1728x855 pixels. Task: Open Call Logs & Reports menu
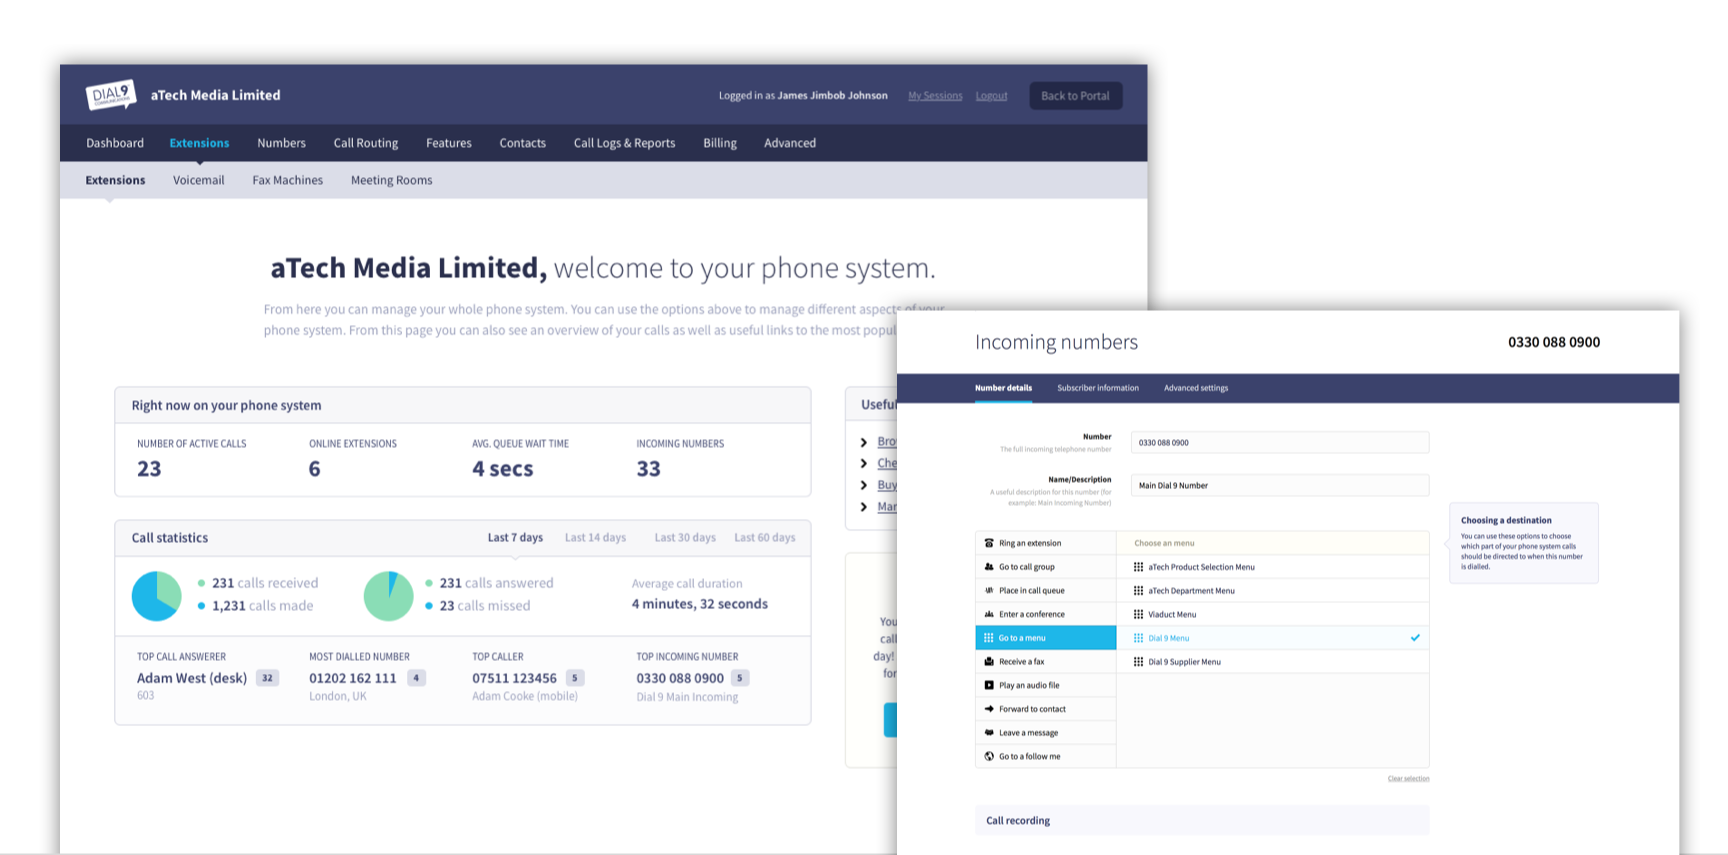point(624,143)
